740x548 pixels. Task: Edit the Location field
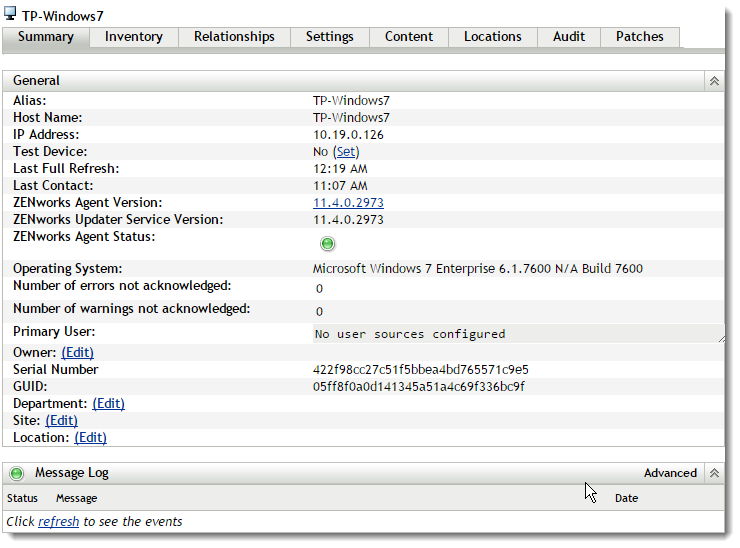pyautogui.click(x=90, y=438)
